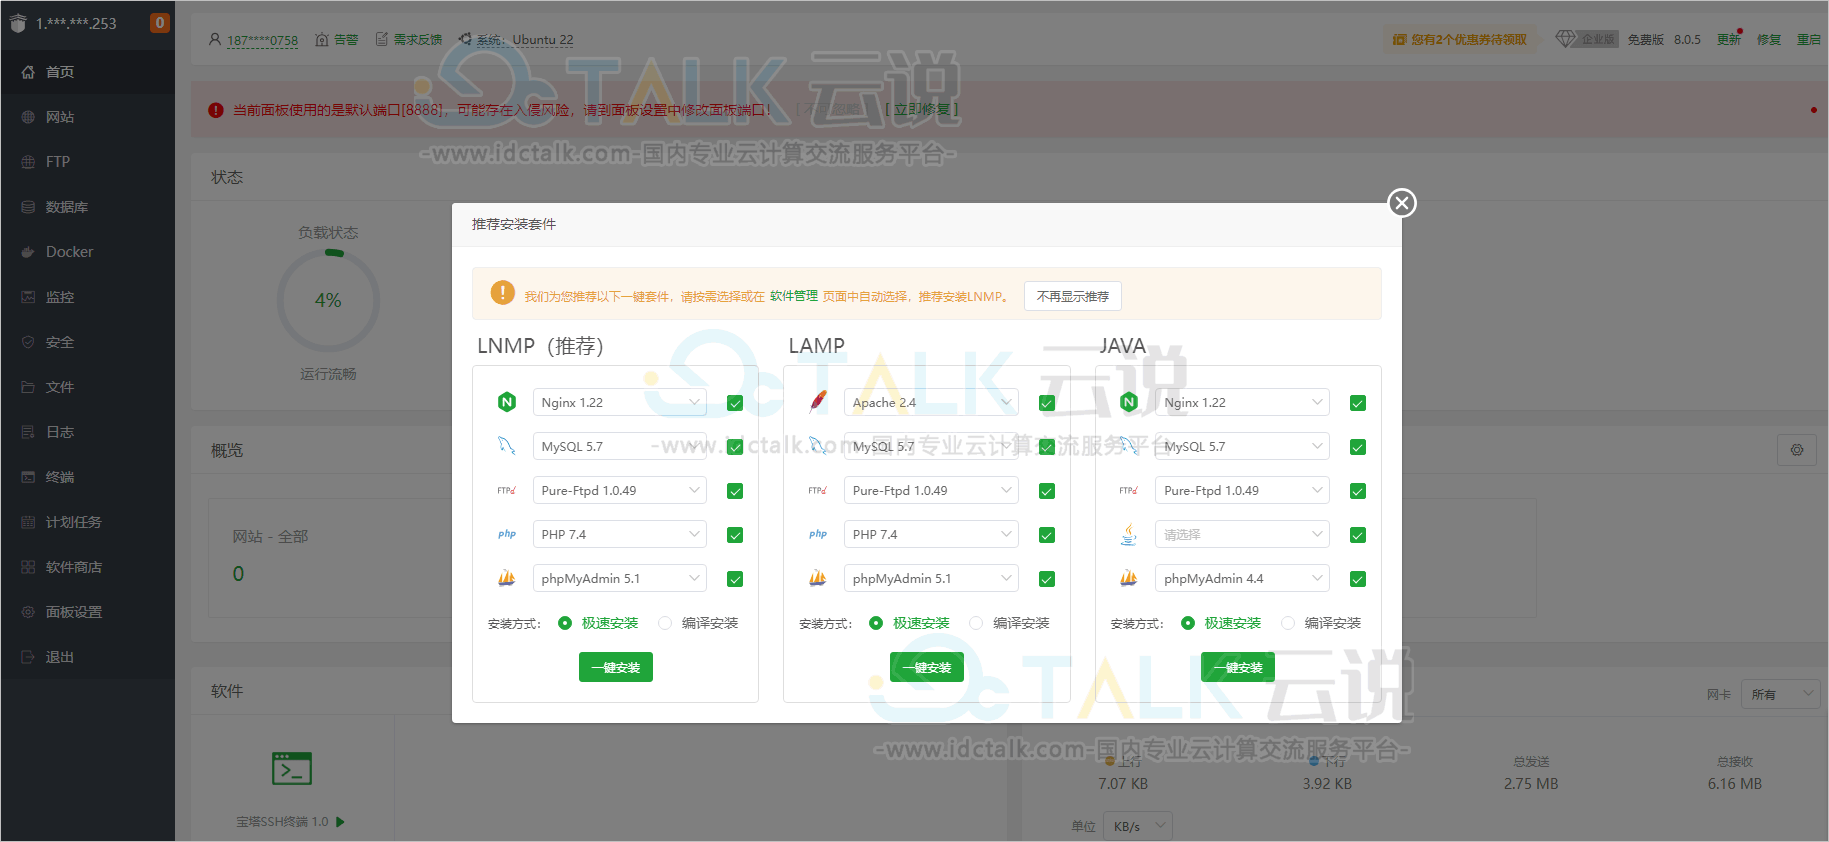Viewport: 1829px width, 842px height.
Task: Uncheck the Nginx 1.22 checkbox in LNMP
Action: point(735,403)
